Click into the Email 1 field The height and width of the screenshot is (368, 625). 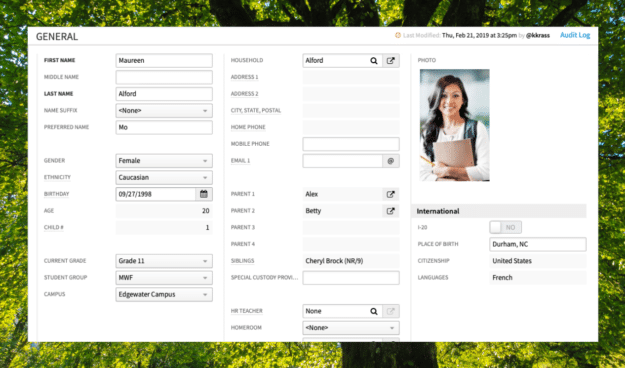[x=342, y=161]
